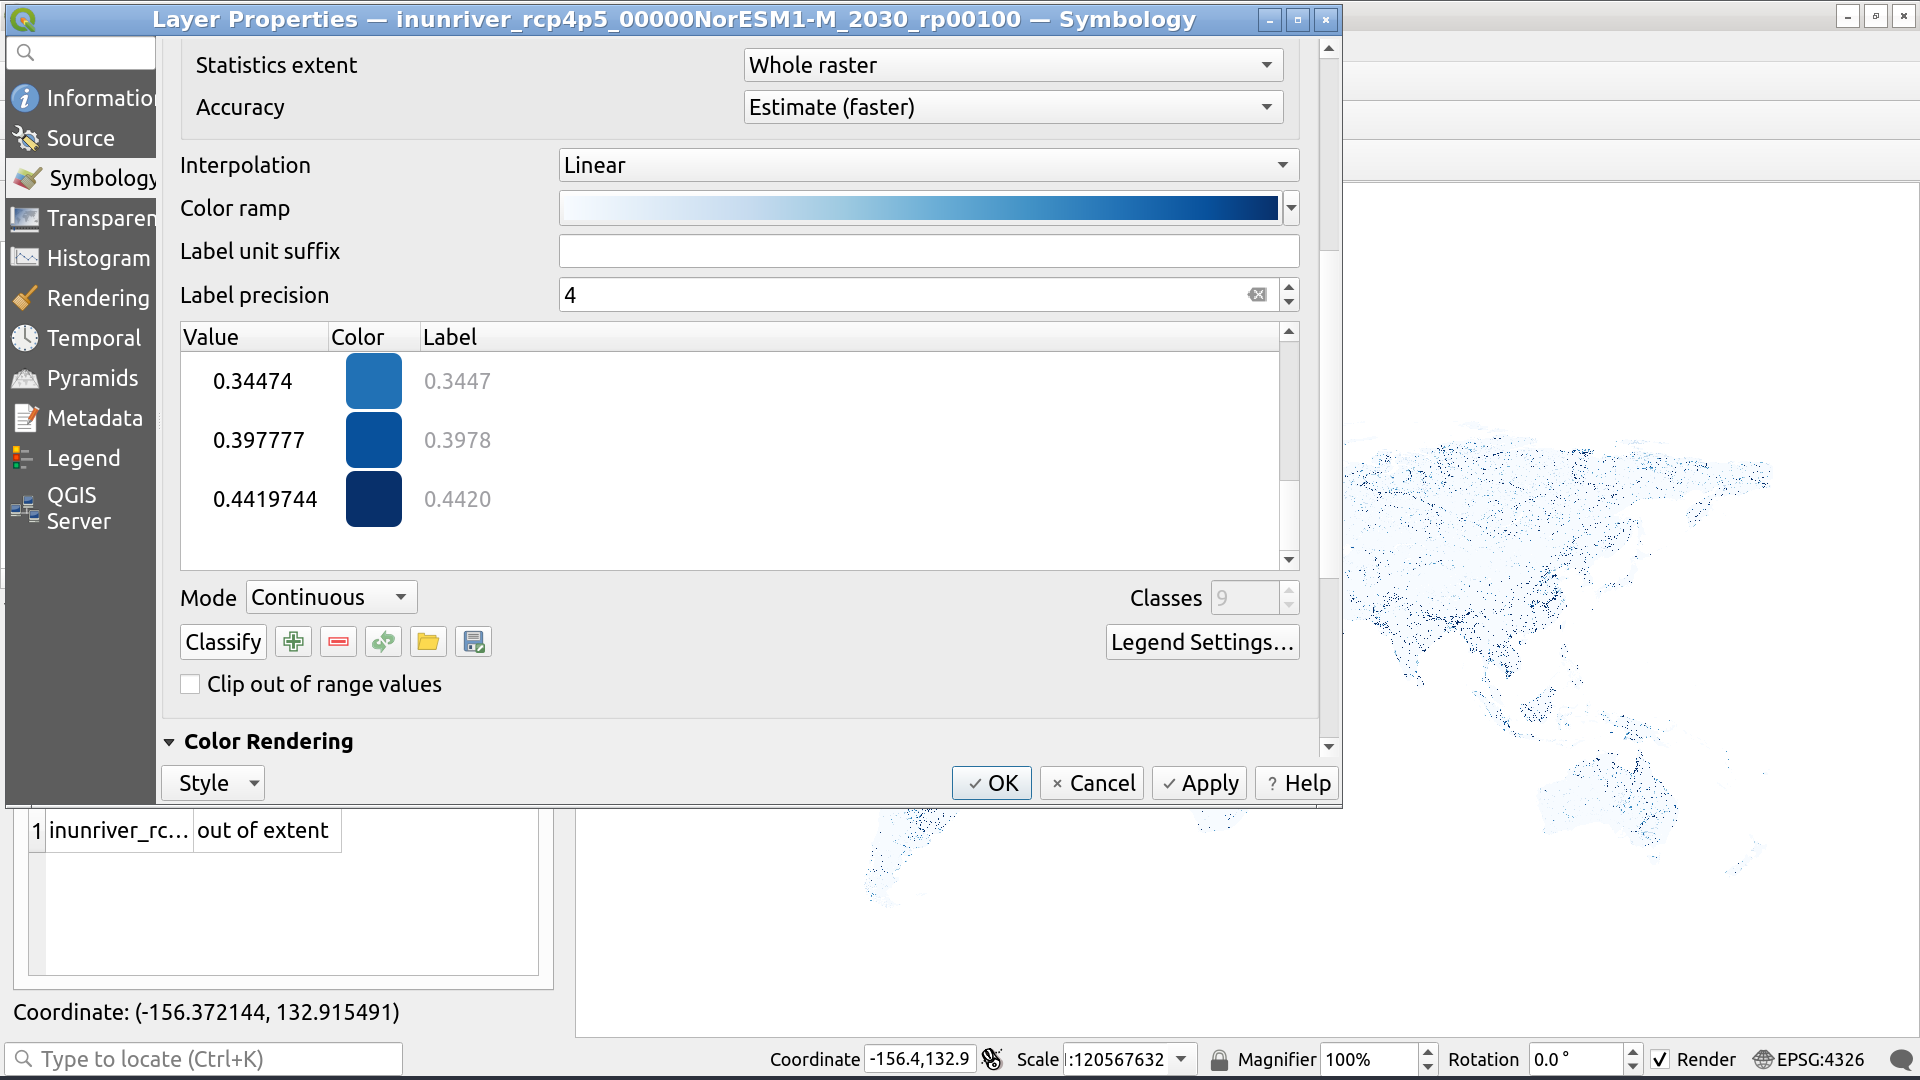Screen dimensions: 1920x1080
Task: Open the Metadata tab panel
Action: pyautogui.click(x=94, y=417)
